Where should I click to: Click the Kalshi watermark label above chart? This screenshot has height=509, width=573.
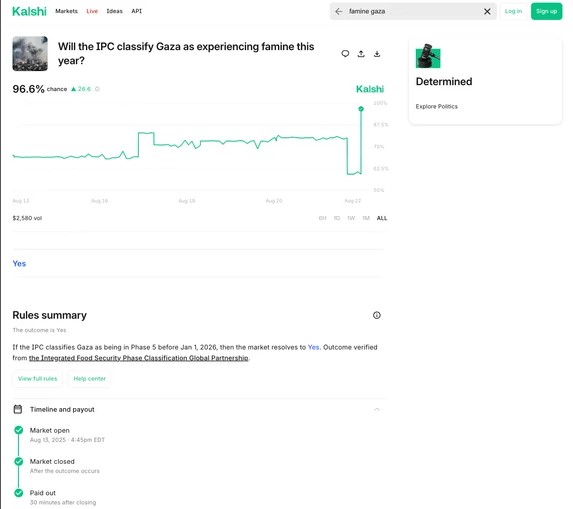click(370, 89)
